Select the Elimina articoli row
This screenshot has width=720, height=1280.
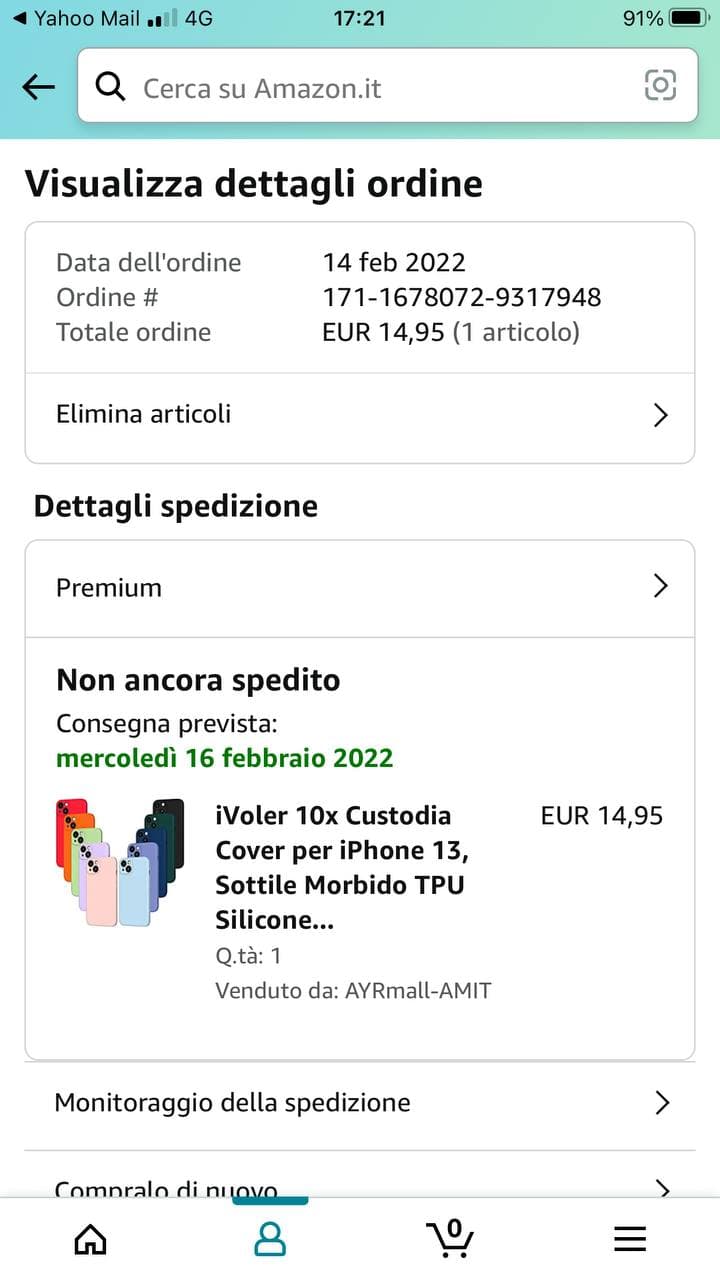pos(300,415)
